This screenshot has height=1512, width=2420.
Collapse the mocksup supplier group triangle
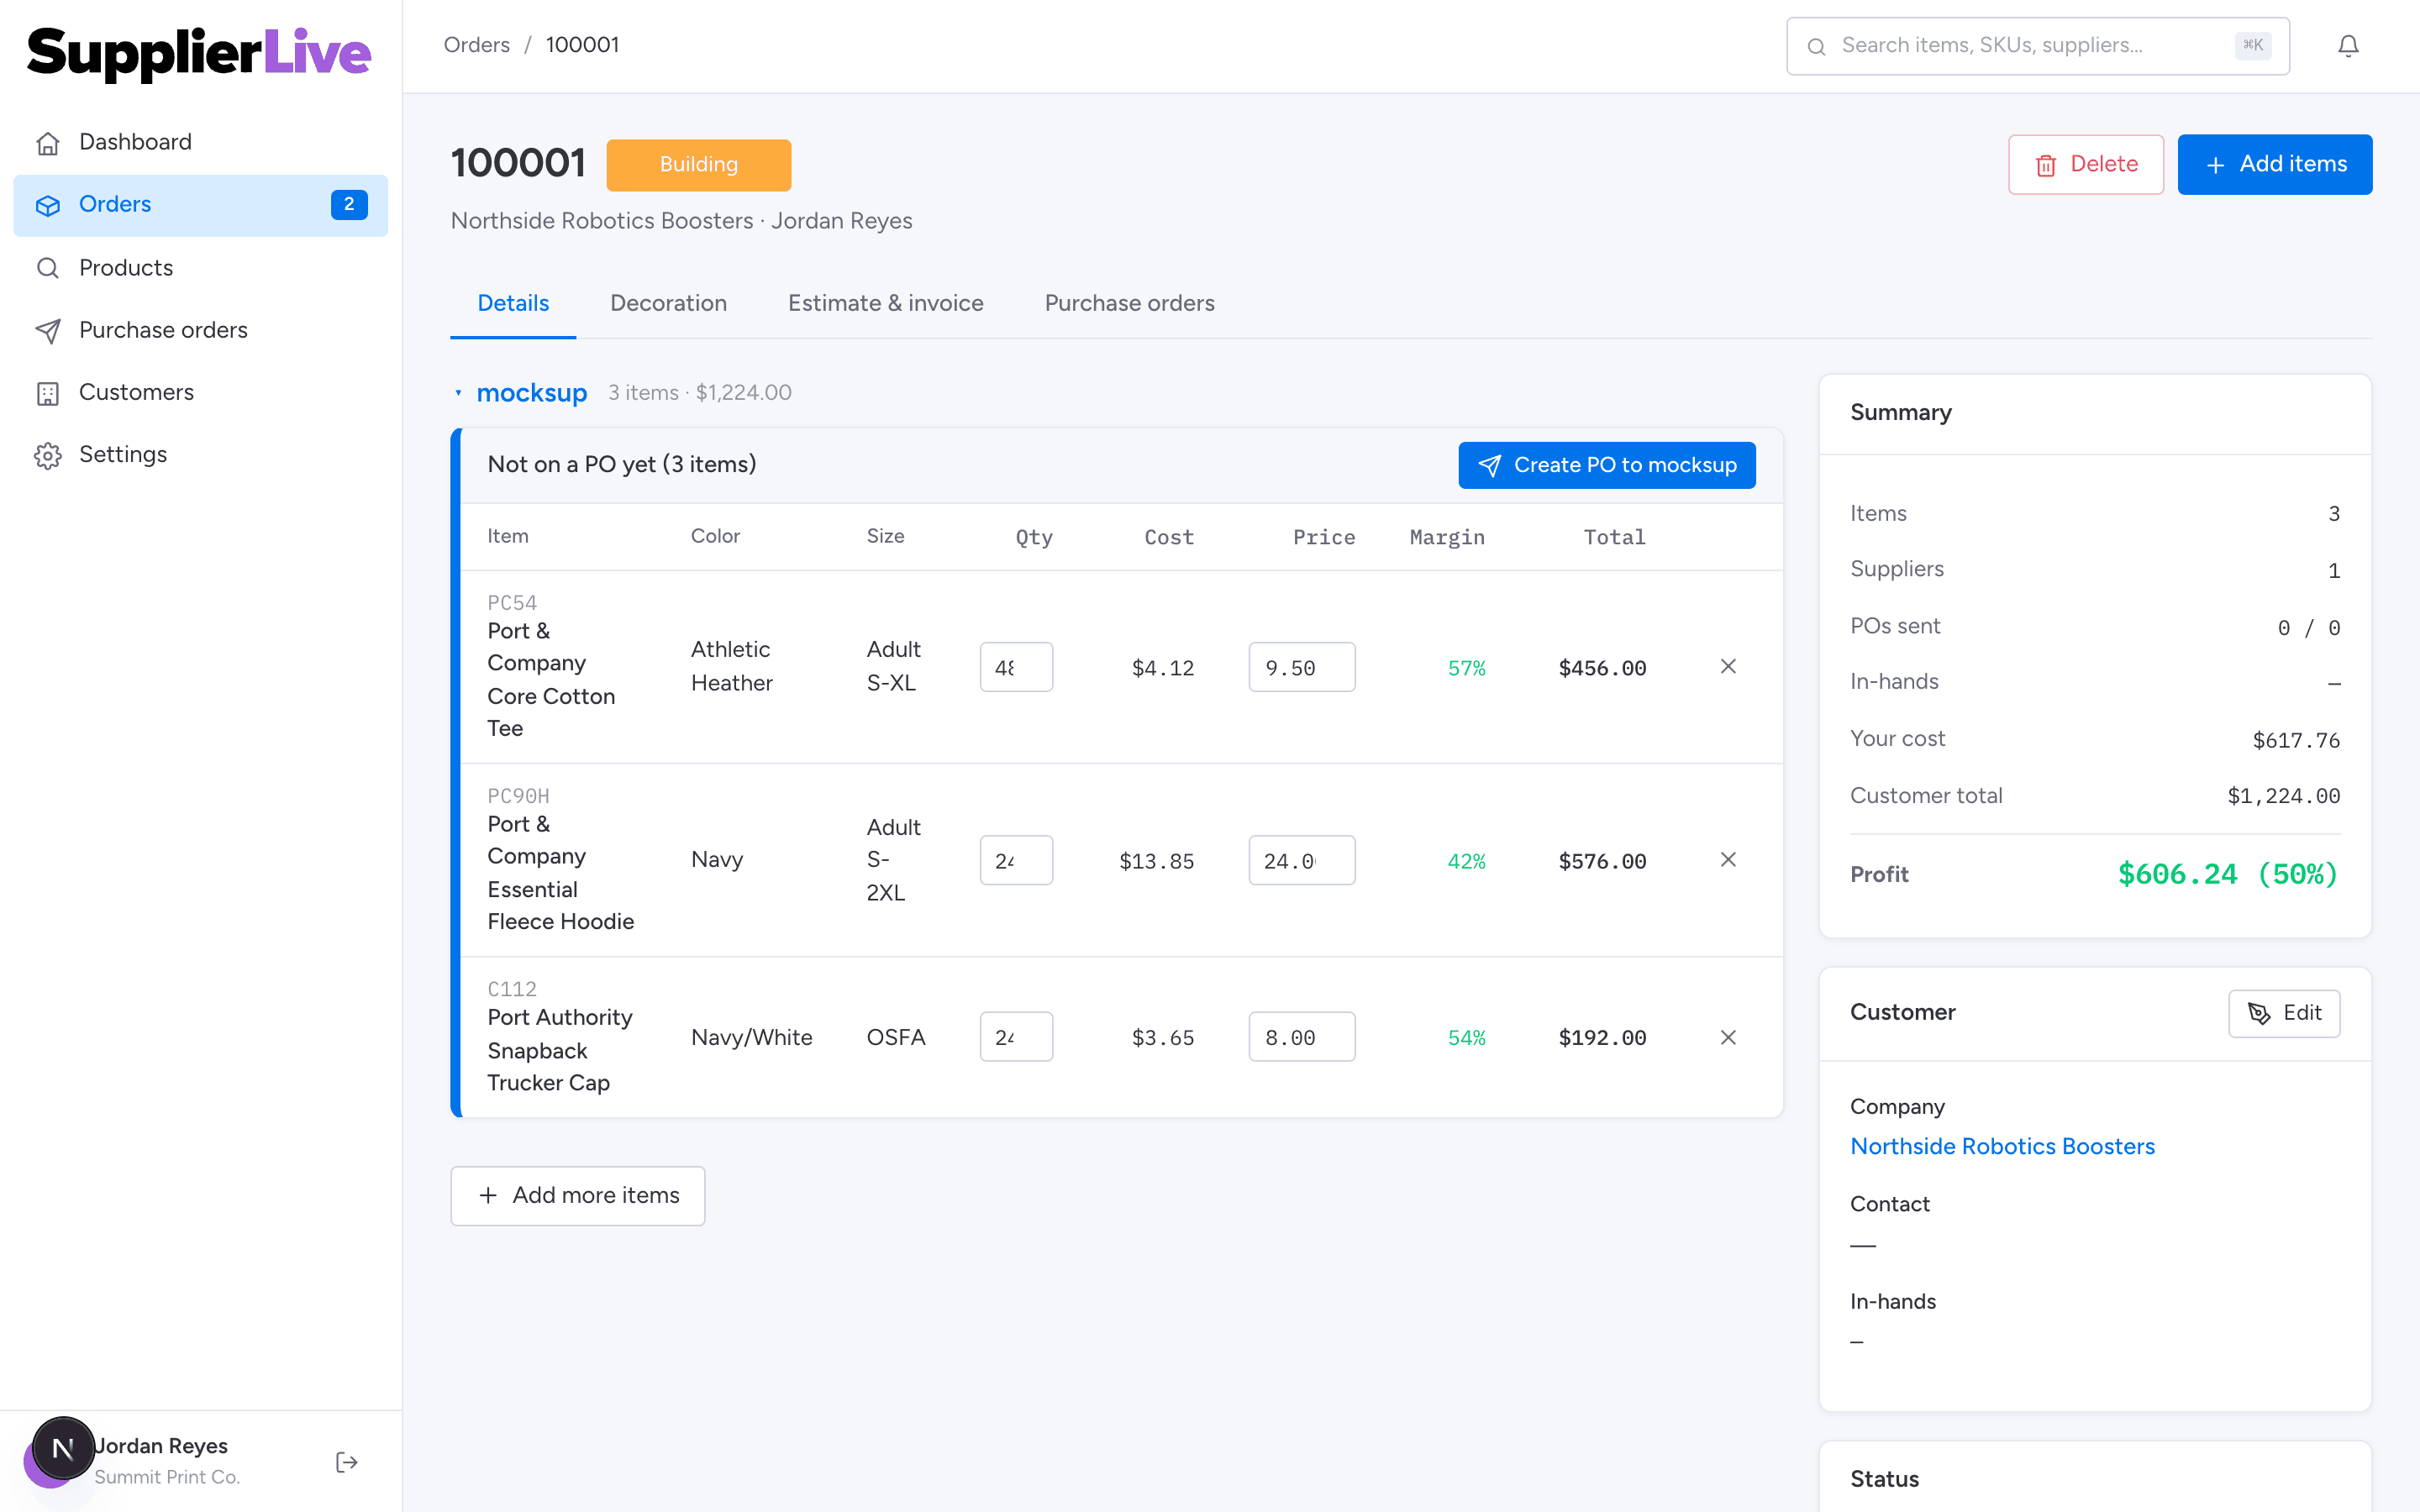pos(458,393)
